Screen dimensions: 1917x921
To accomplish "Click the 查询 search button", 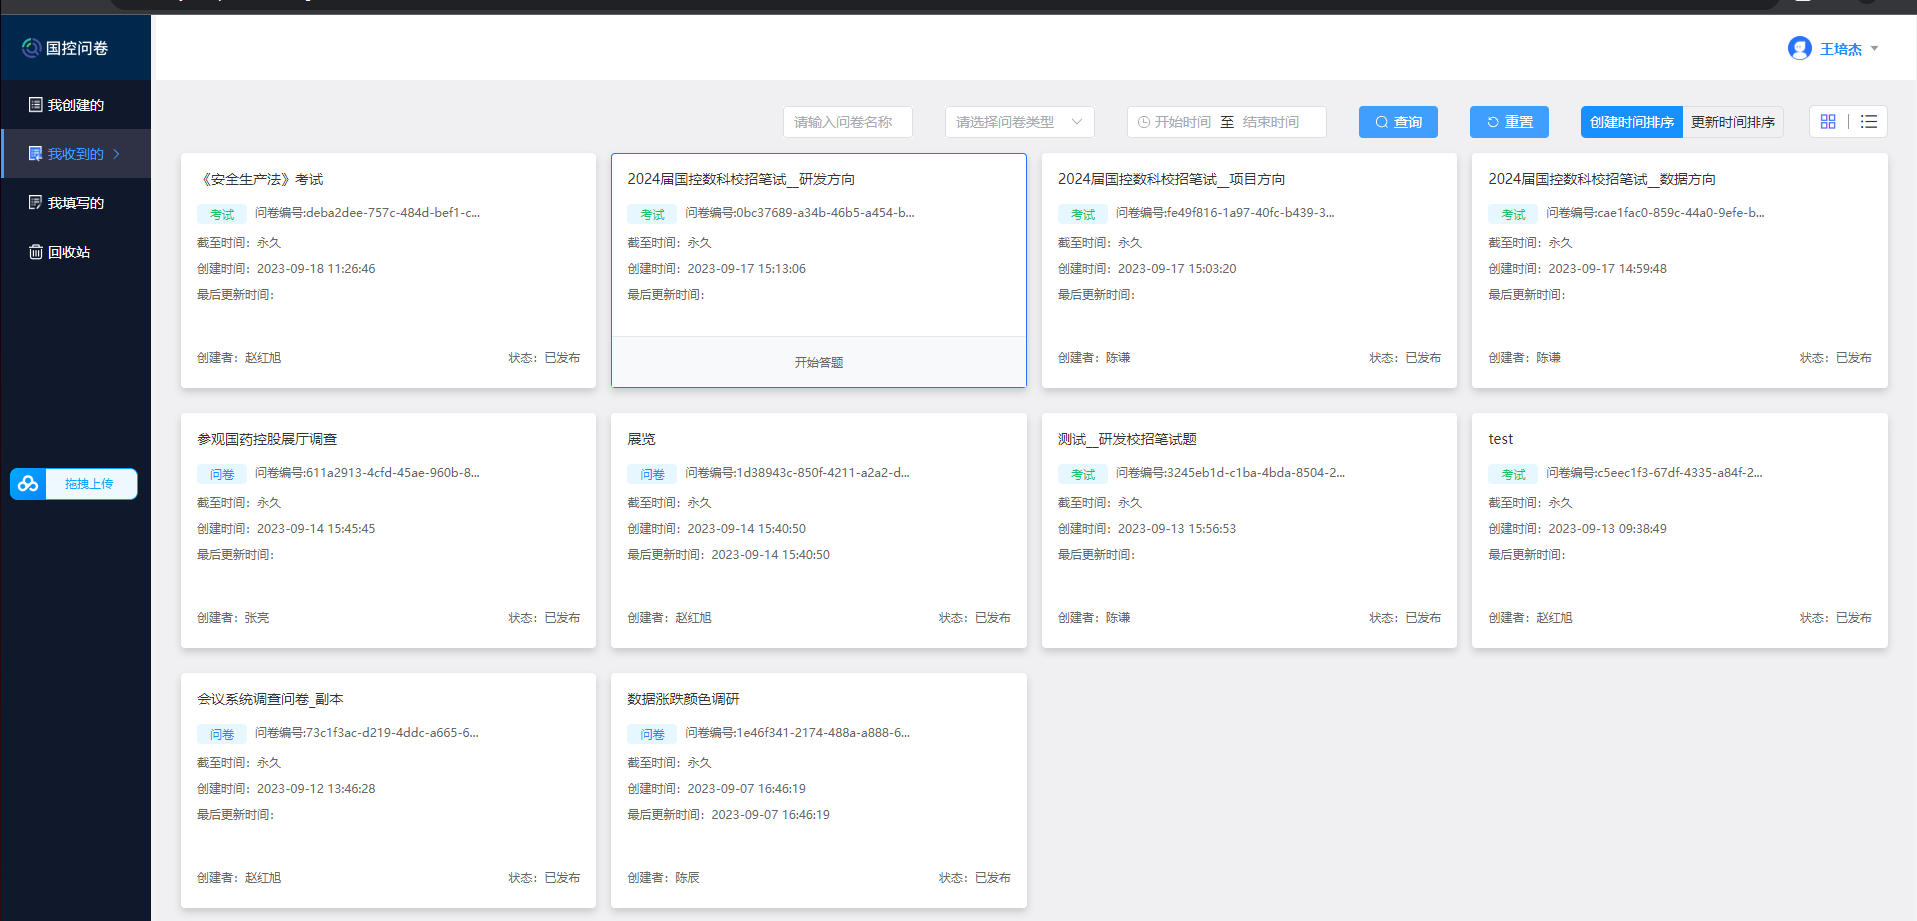I will (1398, 122).
